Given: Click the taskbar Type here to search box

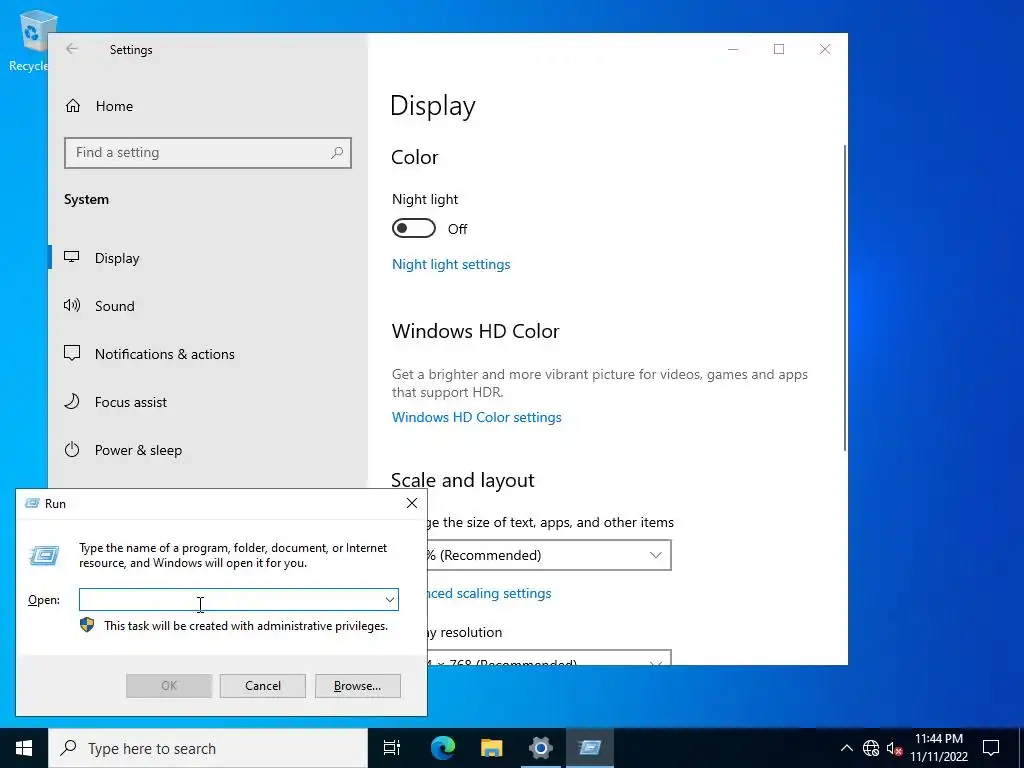Looking at the screenshot, I should (x=208, y=748).
